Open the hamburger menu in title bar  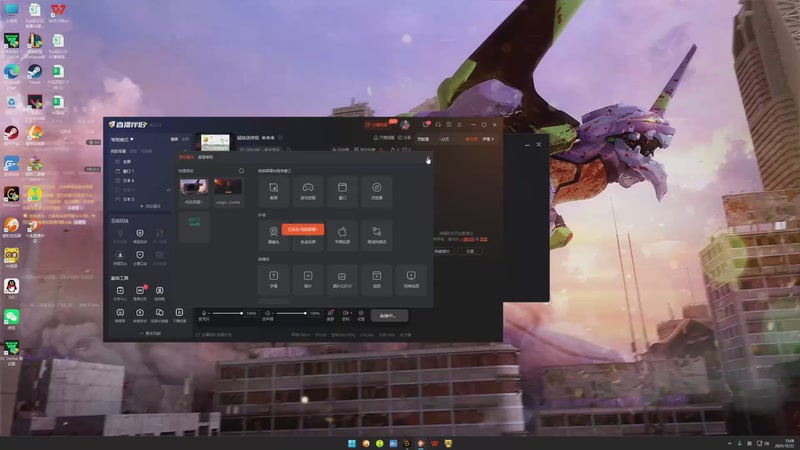459,124
